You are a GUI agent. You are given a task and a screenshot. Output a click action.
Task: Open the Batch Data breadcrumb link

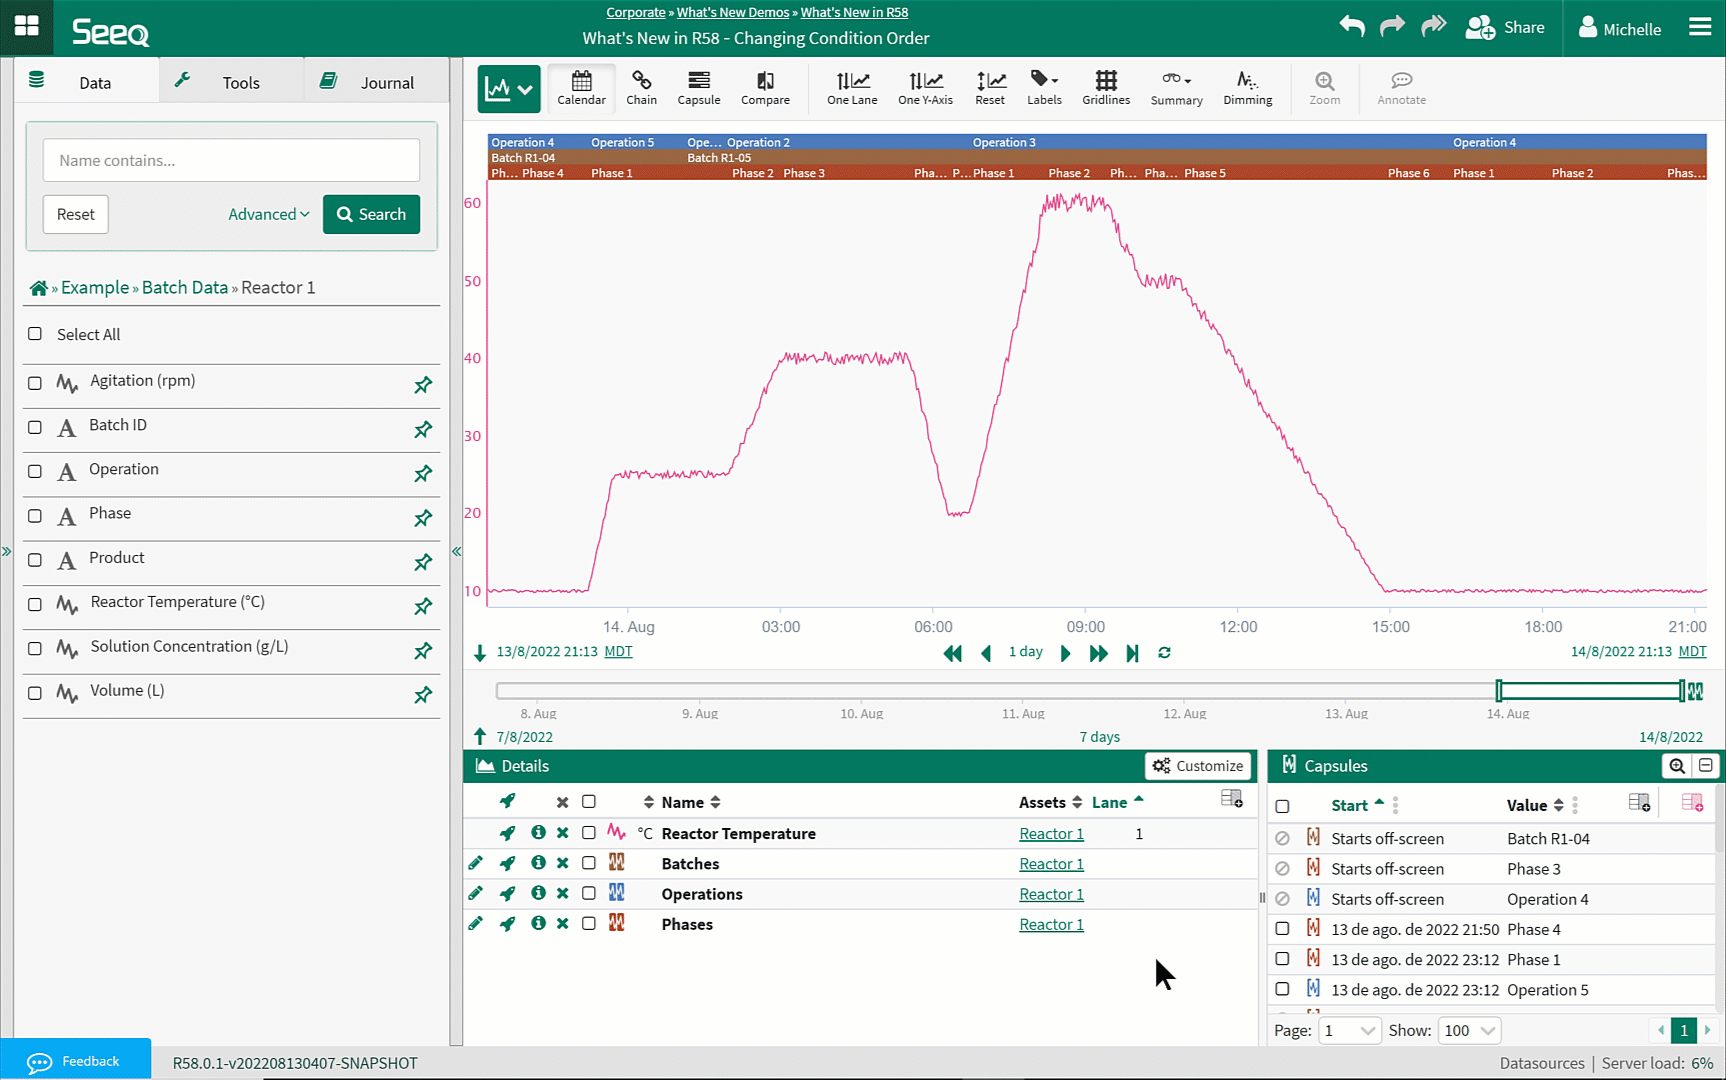[x=185, y=287]
